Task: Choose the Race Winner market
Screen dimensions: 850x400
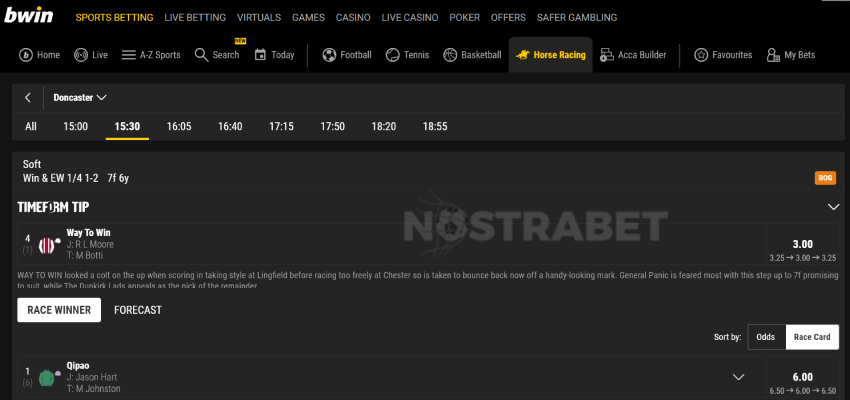Action: 59,310
